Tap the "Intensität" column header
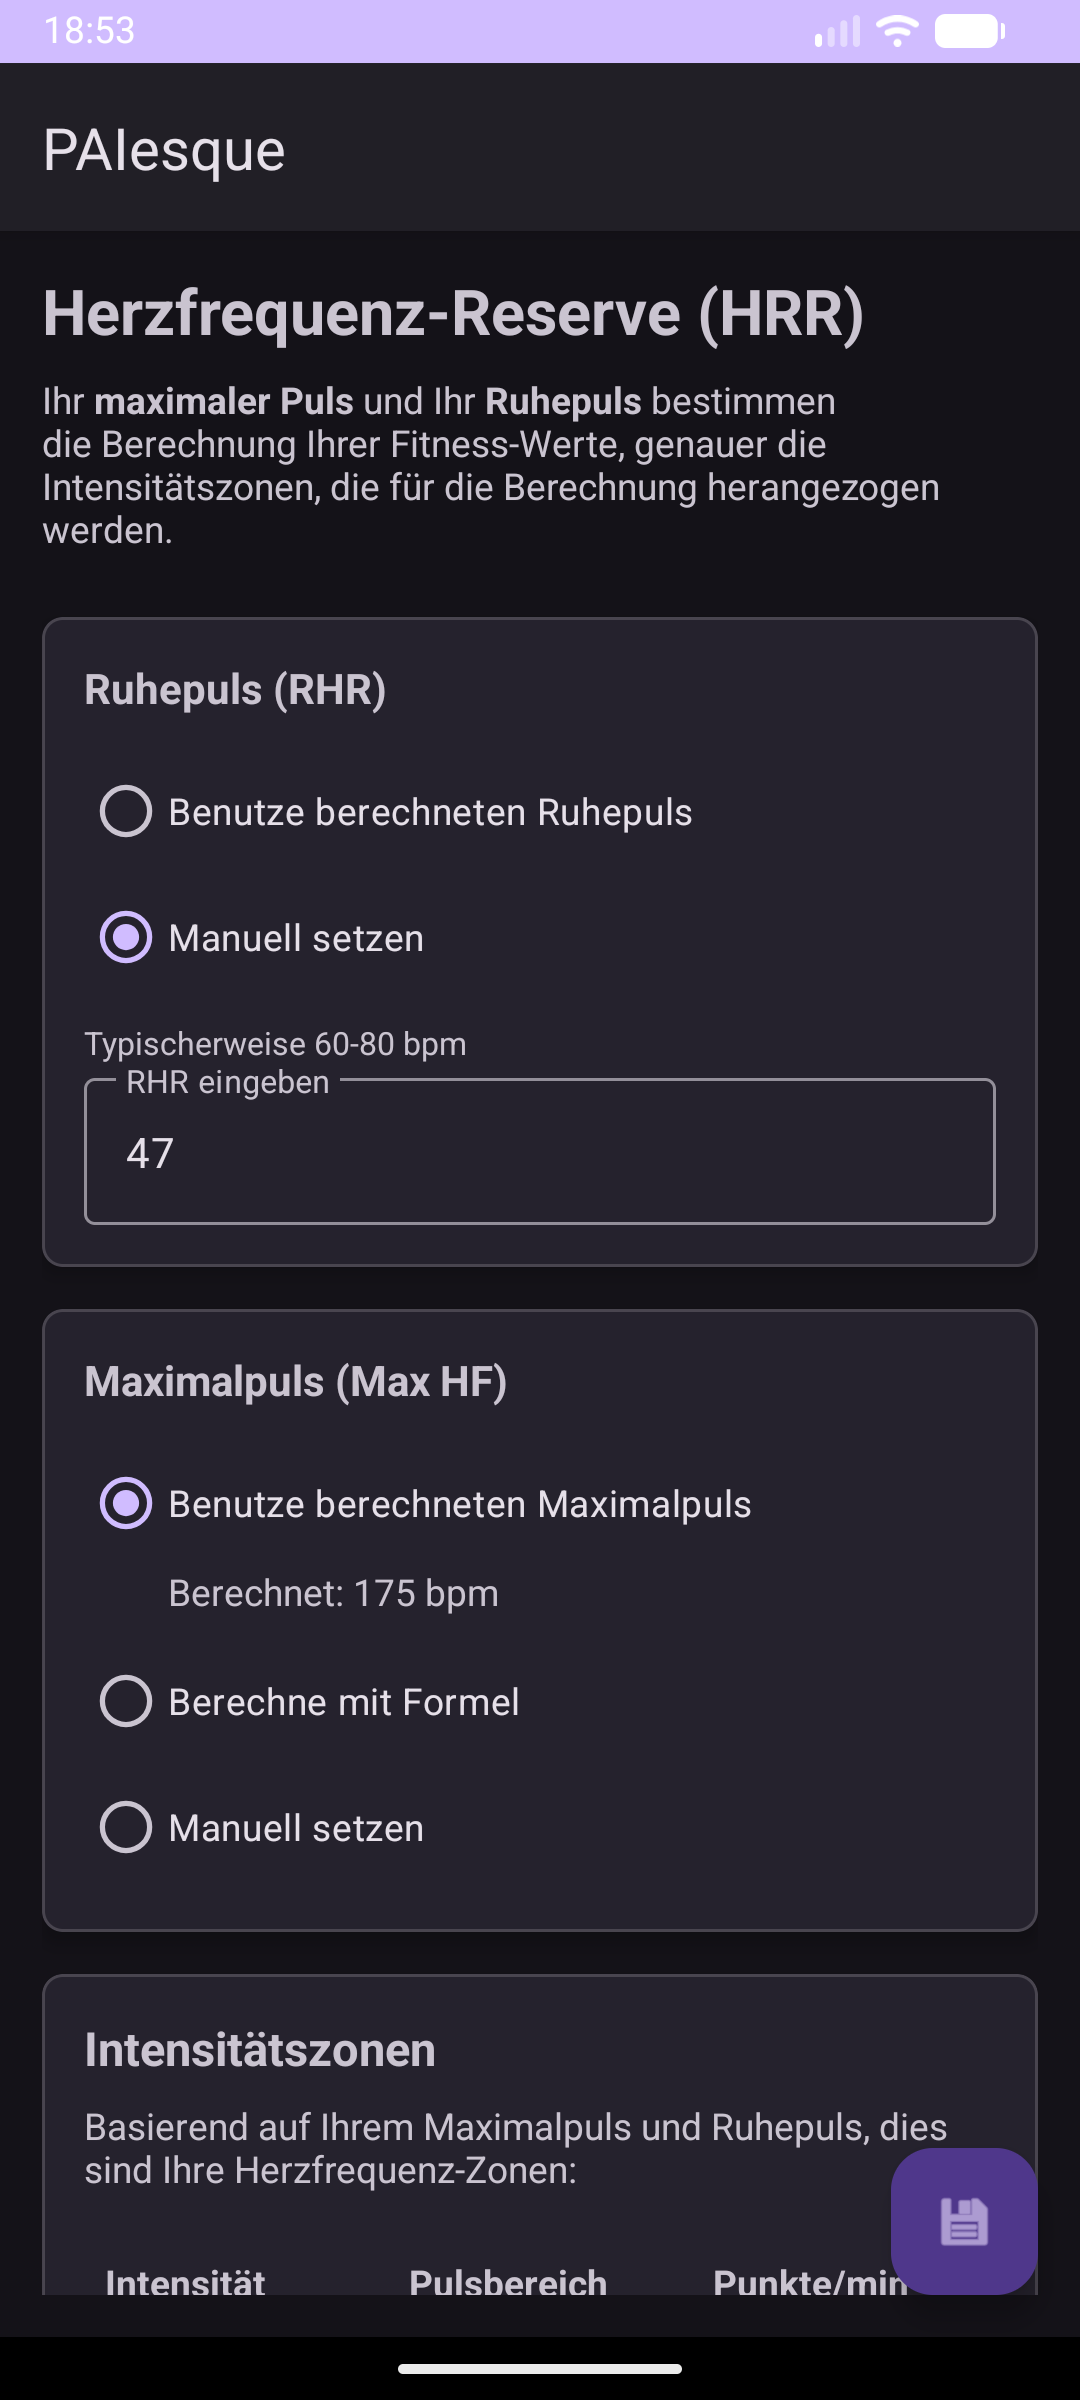 click(185, 2282)
